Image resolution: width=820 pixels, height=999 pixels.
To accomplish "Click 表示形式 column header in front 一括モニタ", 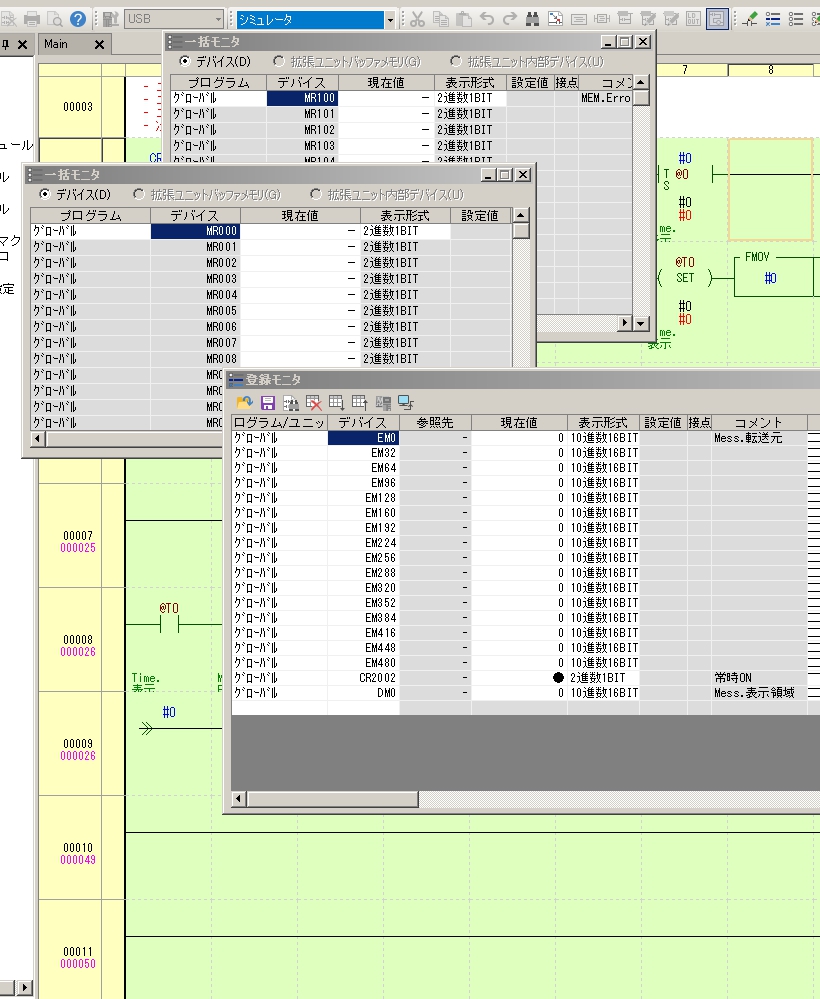I will pos(405,215).
